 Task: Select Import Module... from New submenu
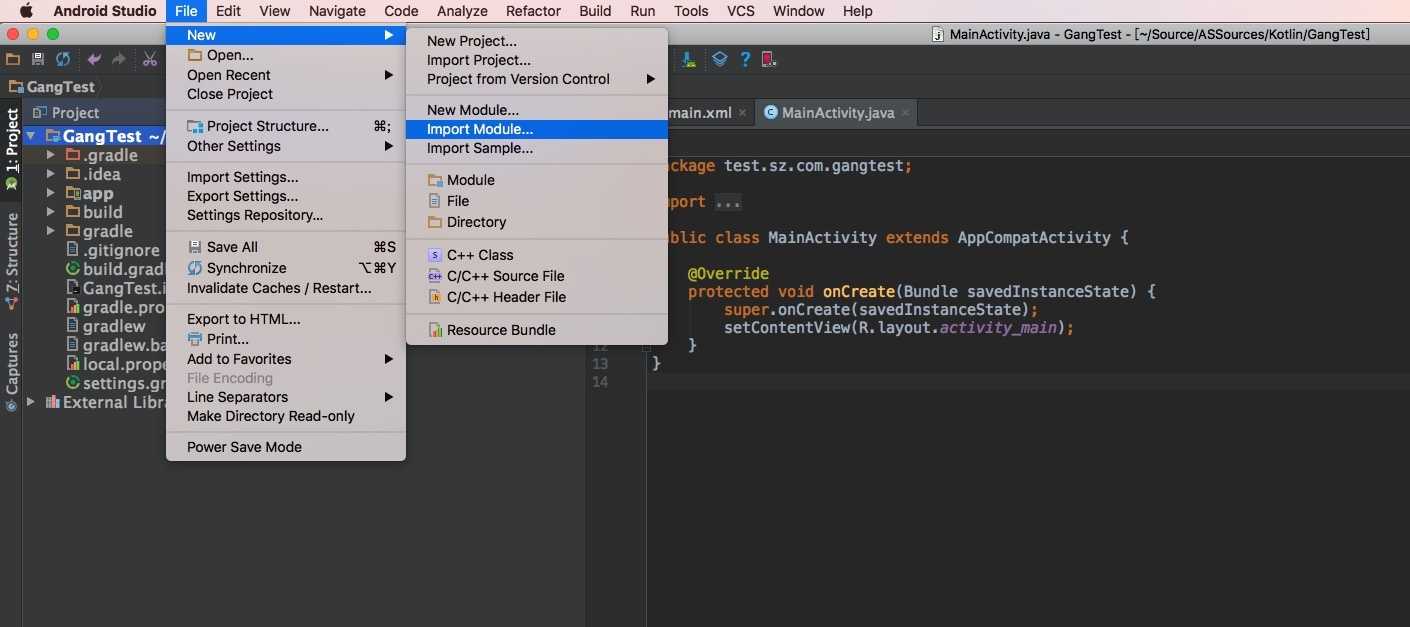537,129
